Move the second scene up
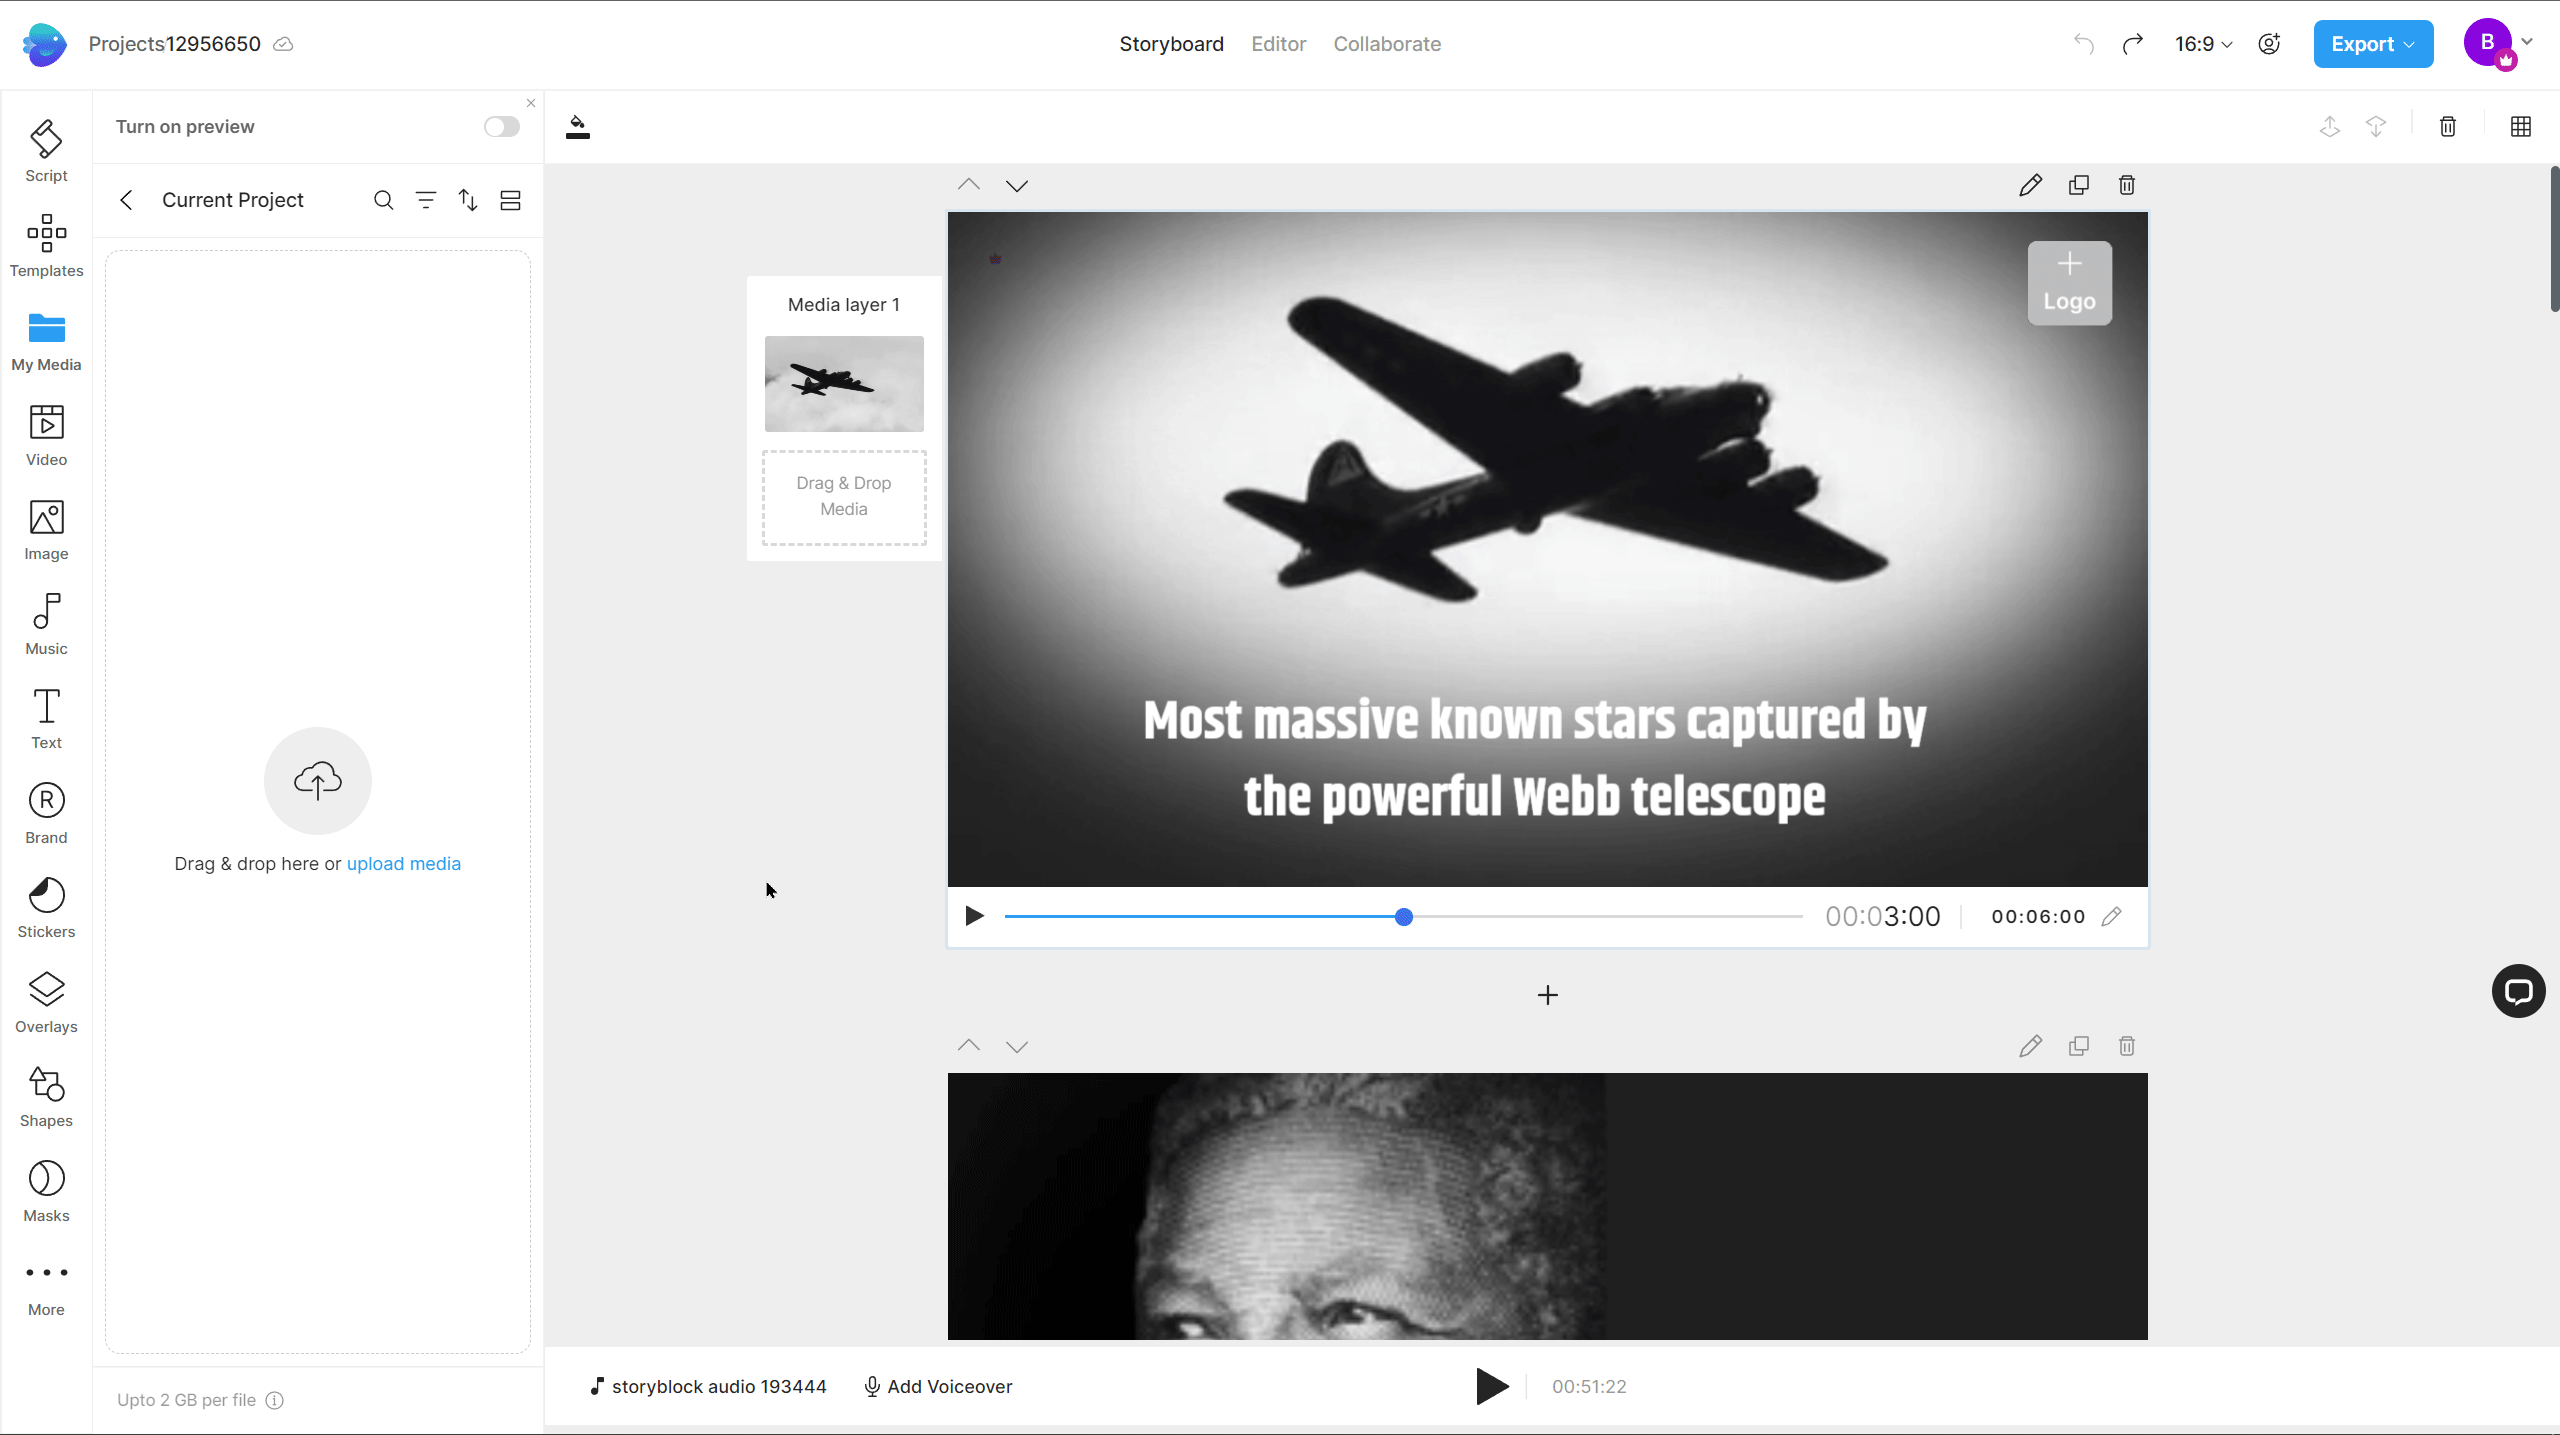2560x1435 pixels. click(968, 1046)
